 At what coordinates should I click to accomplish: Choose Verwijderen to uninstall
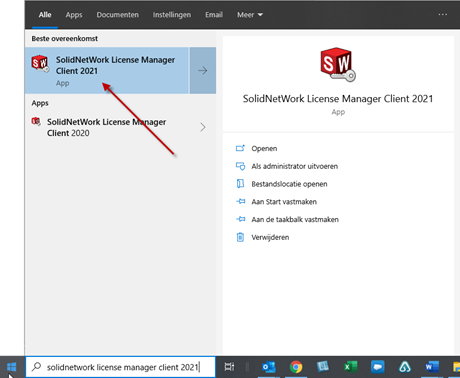[x=270, y=237]
